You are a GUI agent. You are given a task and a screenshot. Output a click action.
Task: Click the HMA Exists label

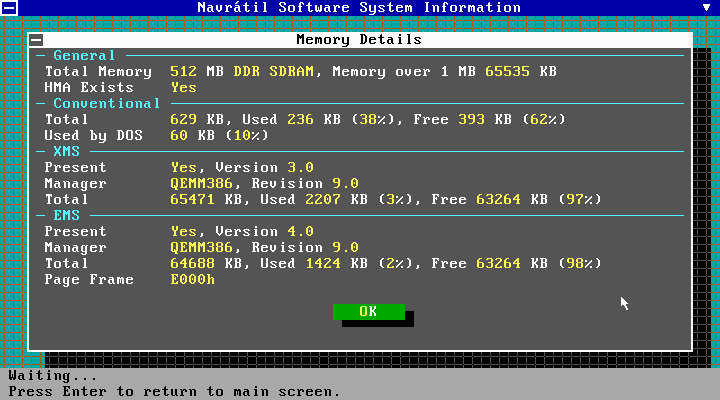[89, 88]
